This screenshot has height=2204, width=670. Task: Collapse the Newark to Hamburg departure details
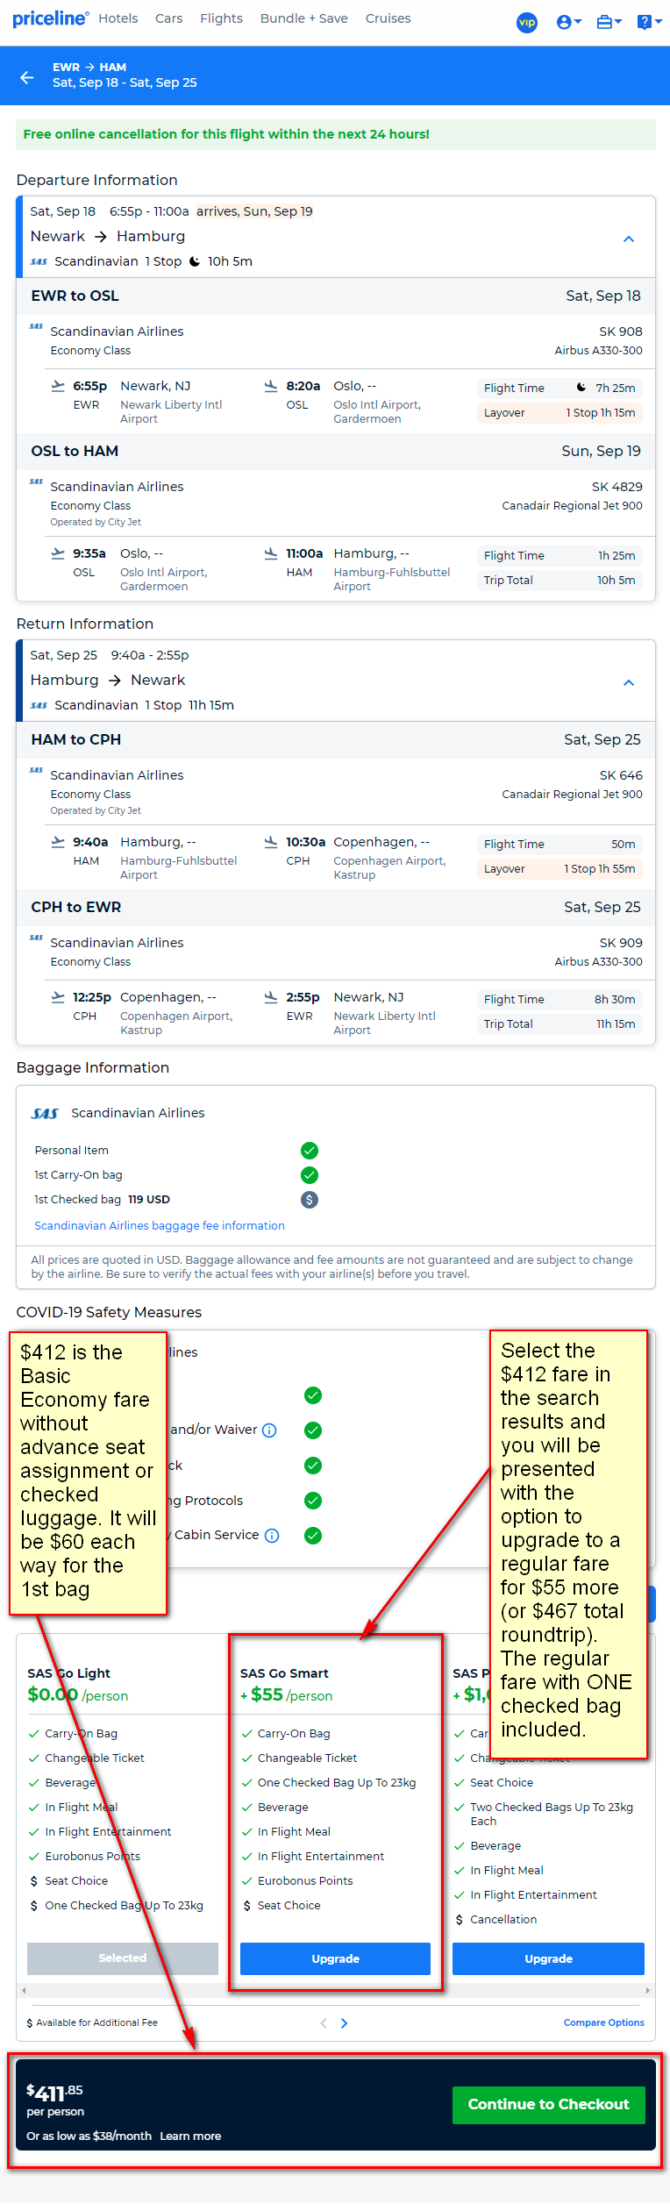pyautogui.click(x=629, y=239)
